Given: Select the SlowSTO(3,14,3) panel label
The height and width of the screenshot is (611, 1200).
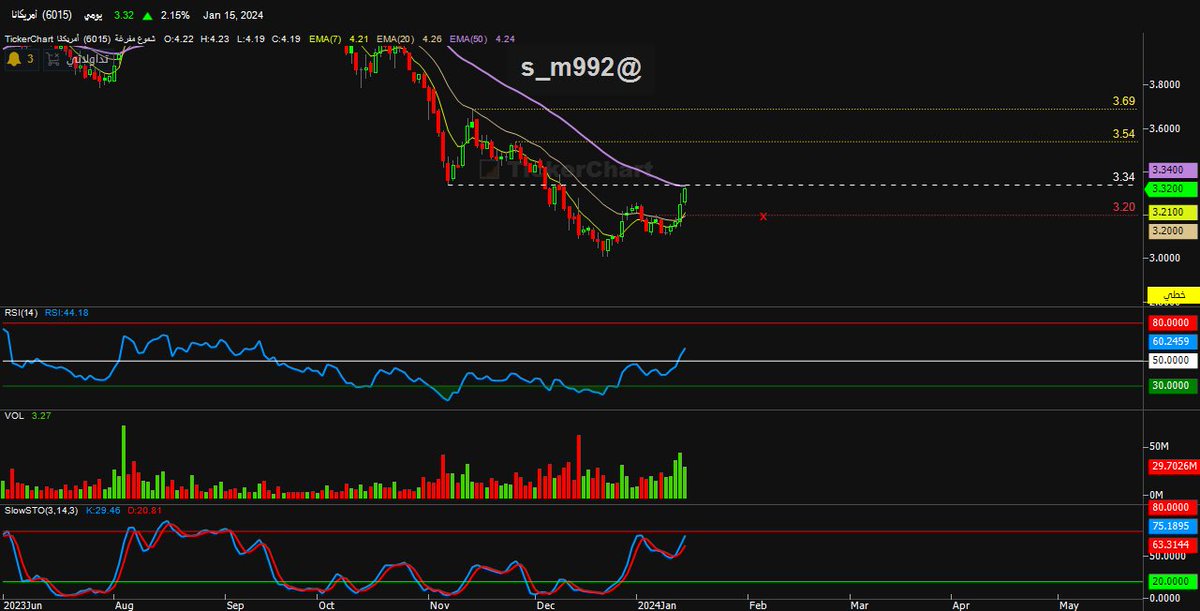Looking at the screenshot, I should tap(41, 510).
